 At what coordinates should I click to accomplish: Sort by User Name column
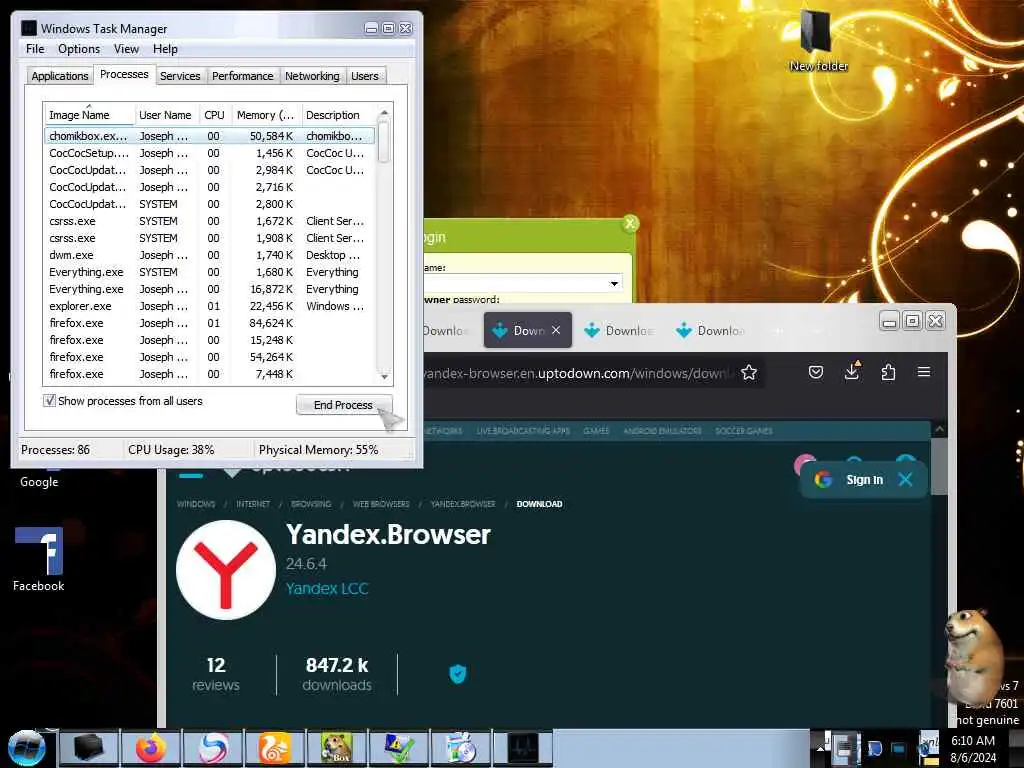pos(165,115)
